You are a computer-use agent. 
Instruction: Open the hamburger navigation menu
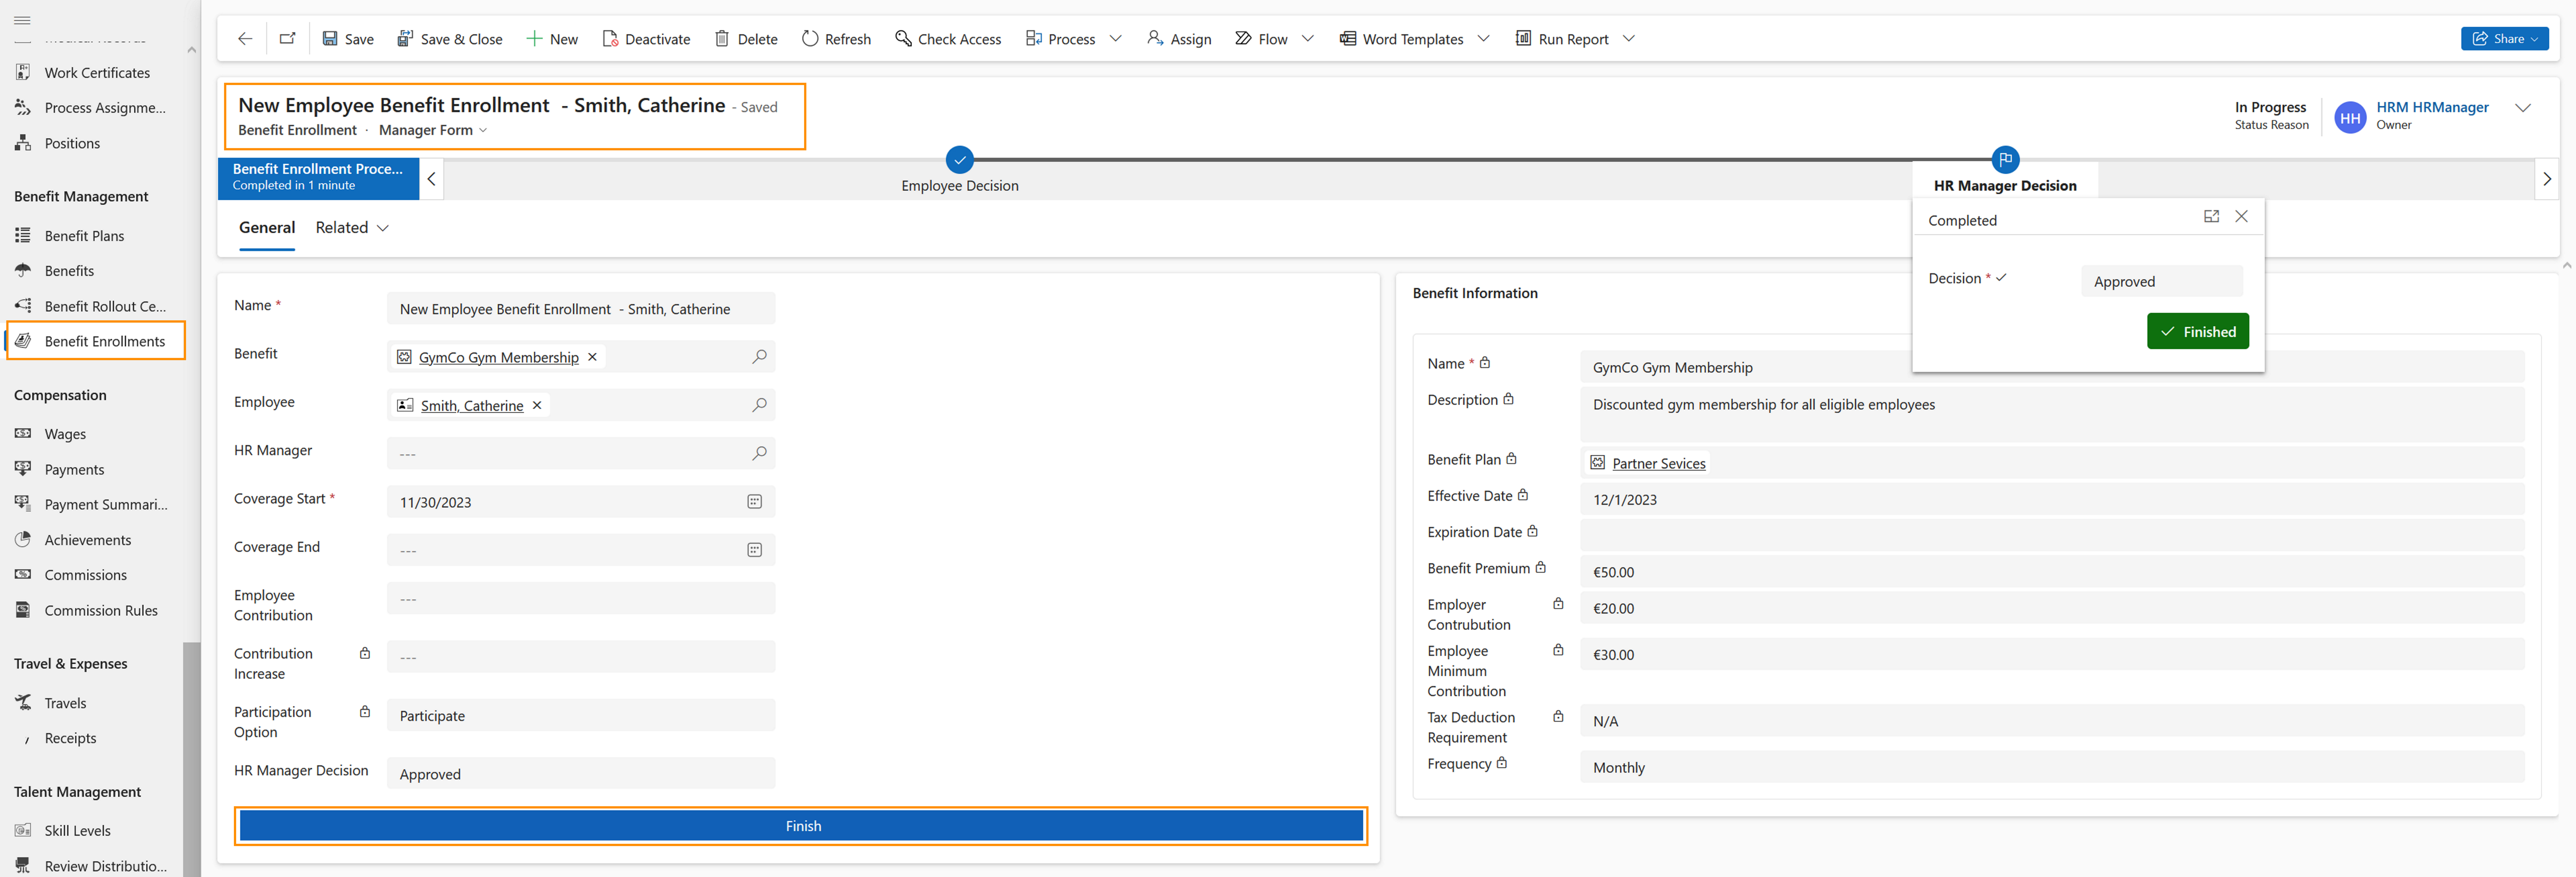(x=22, y=20)
